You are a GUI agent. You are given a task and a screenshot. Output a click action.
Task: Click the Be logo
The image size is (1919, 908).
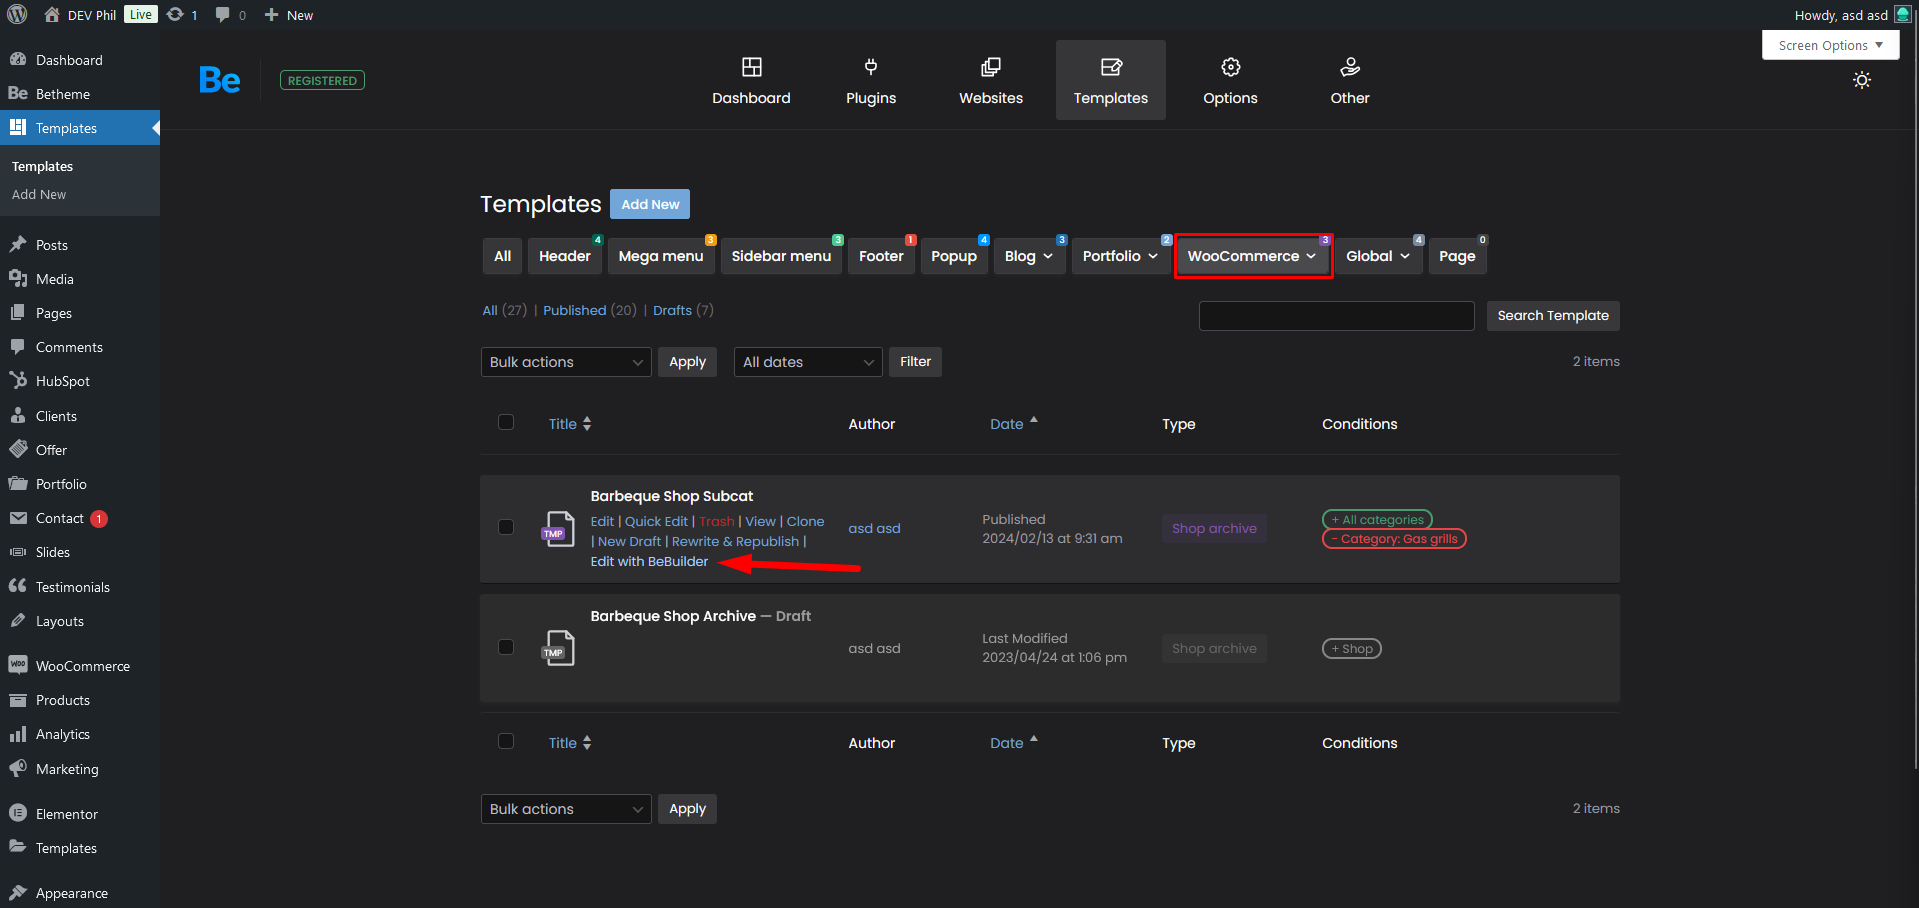point(219,80)
